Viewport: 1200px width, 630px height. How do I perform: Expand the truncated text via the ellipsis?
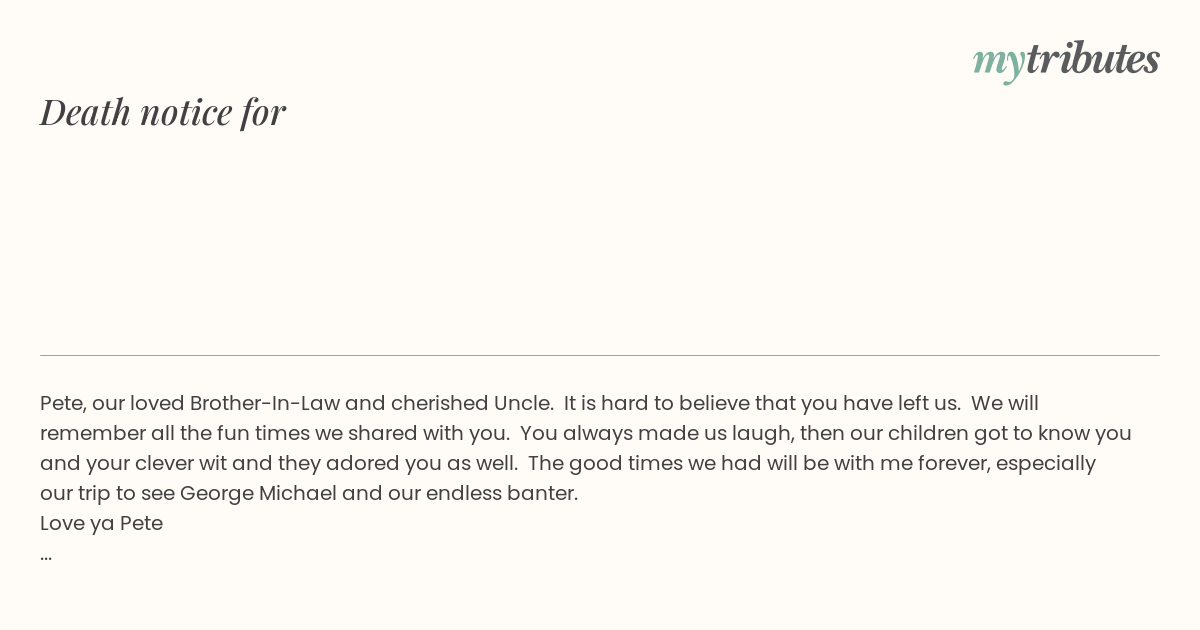(x=46, y=554)
